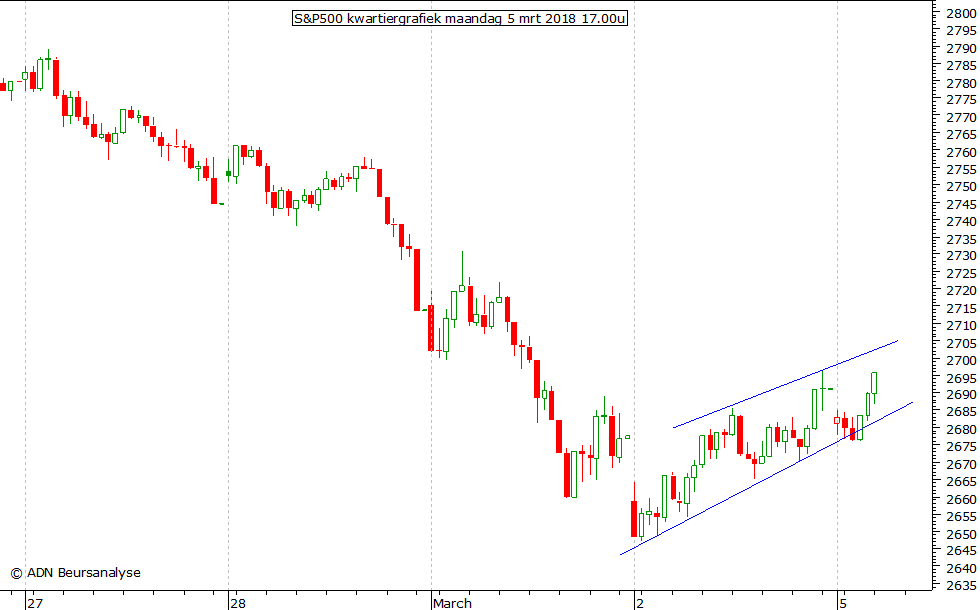Click the 2780 price level label
This screenshot has height=610, width=980.
(961, 82)
